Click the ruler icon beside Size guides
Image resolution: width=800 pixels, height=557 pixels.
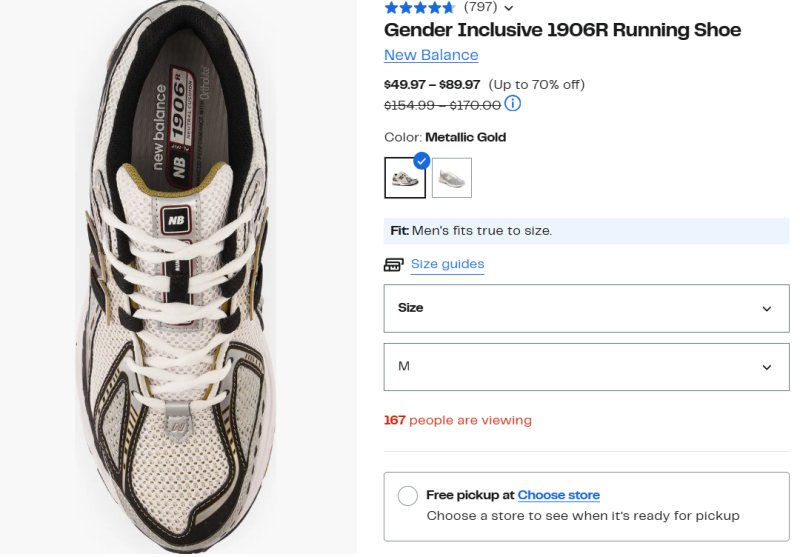[x=394, y=265]
